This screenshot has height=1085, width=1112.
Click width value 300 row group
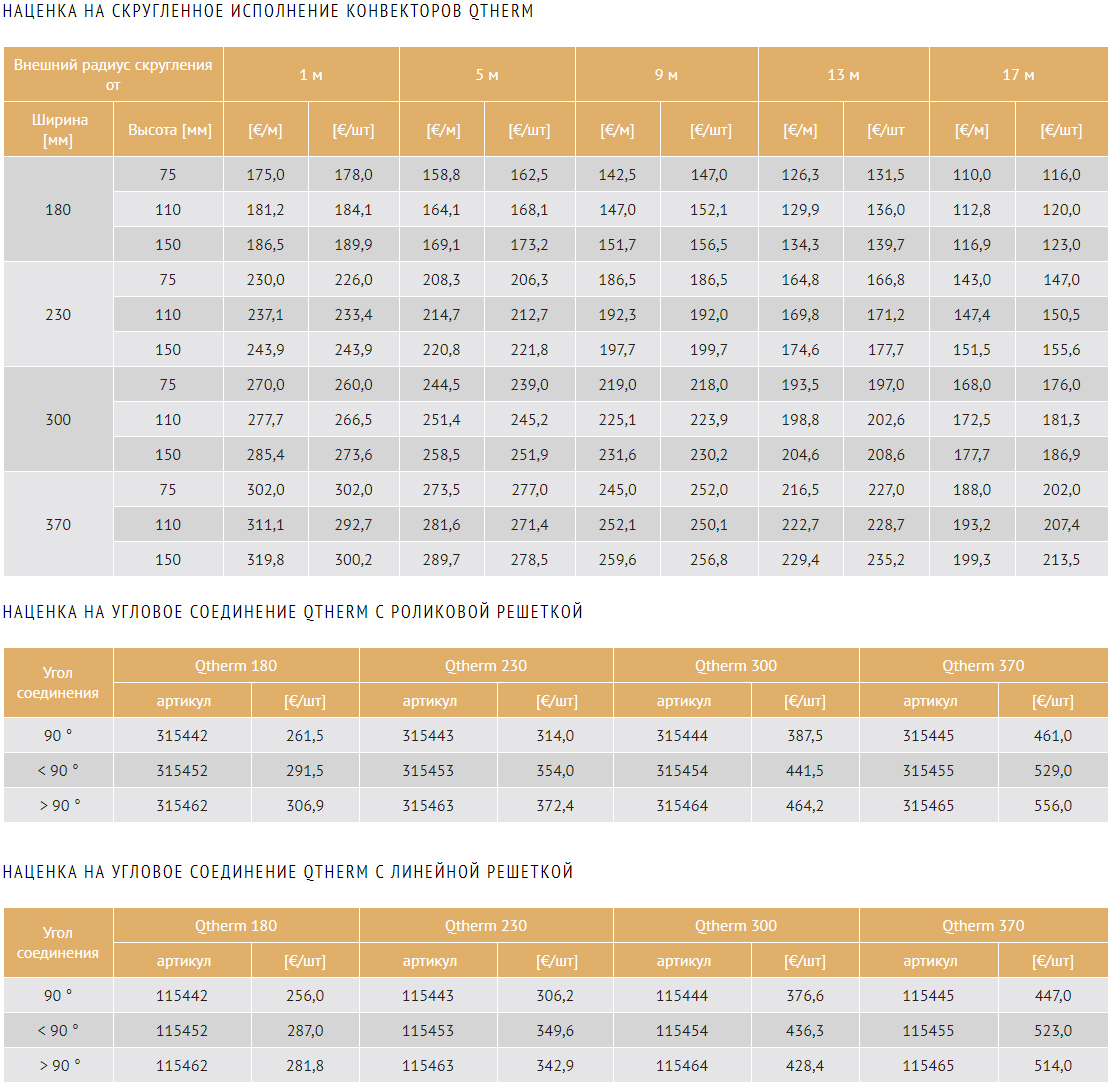58,419
